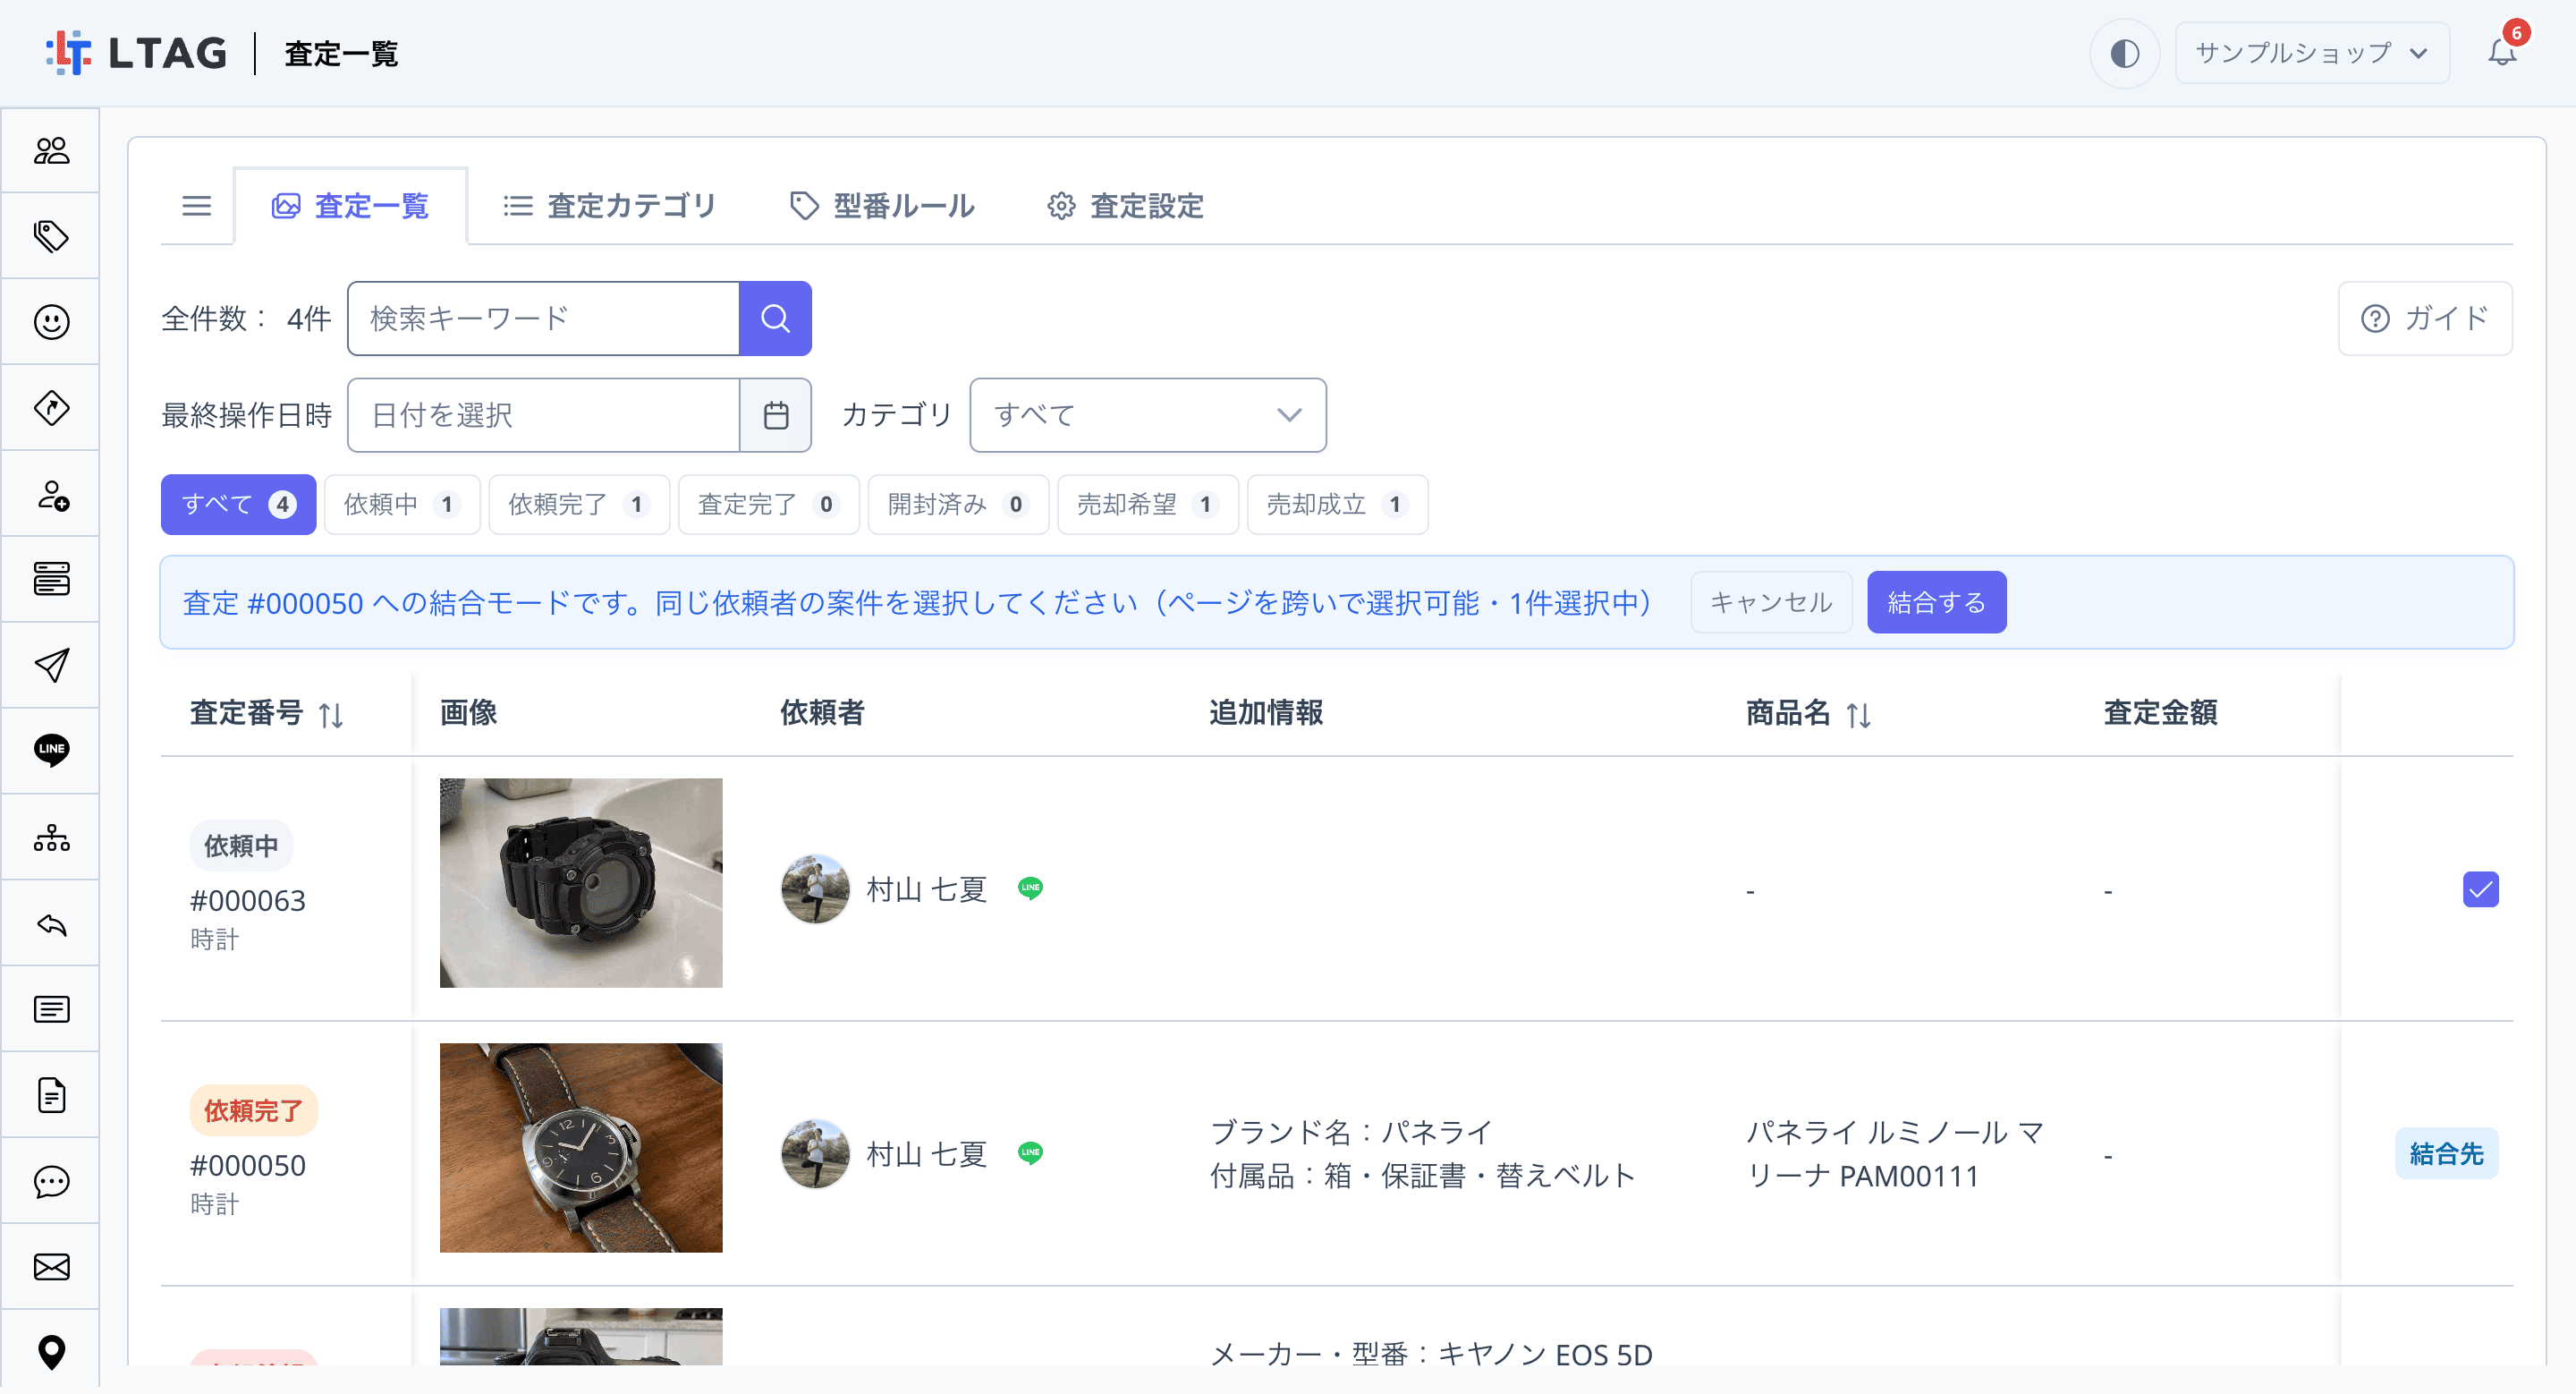Open the Panerai watch thumbnail for #000050
This screenshot has width=2576, height=1394.
[x=581, y=1147]
